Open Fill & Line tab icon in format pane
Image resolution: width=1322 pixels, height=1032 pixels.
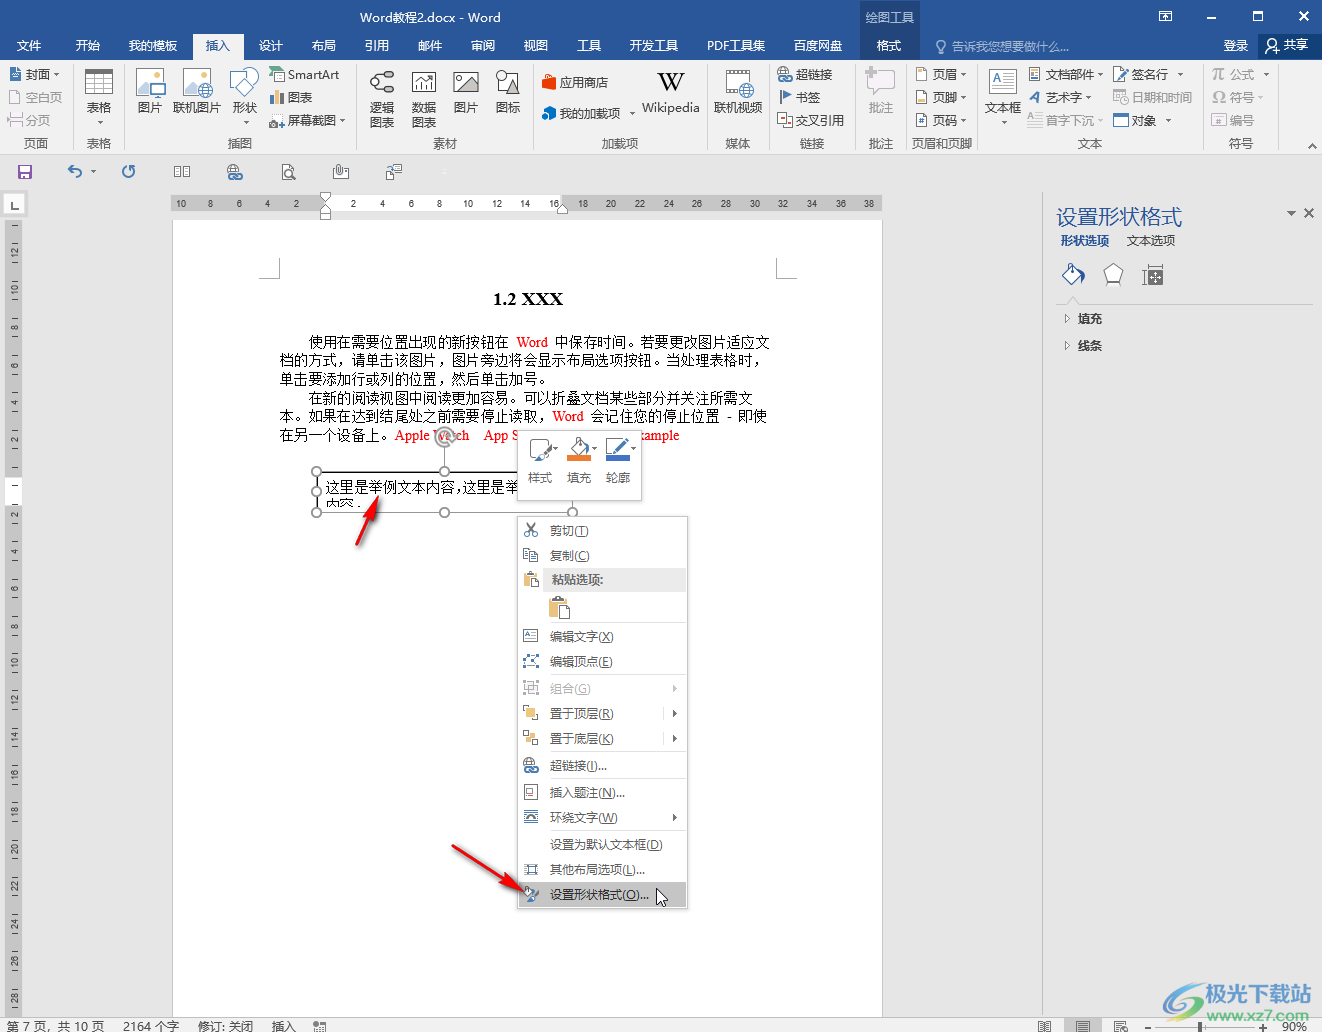[1073, 274]
